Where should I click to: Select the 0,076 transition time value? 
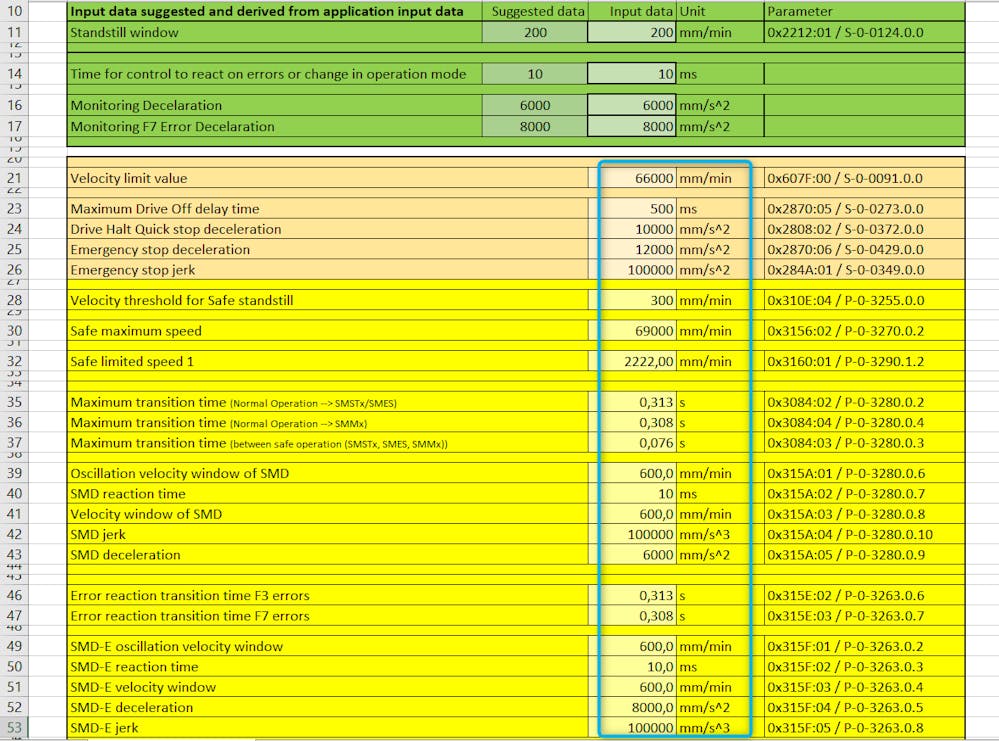[x=631, y=443]
